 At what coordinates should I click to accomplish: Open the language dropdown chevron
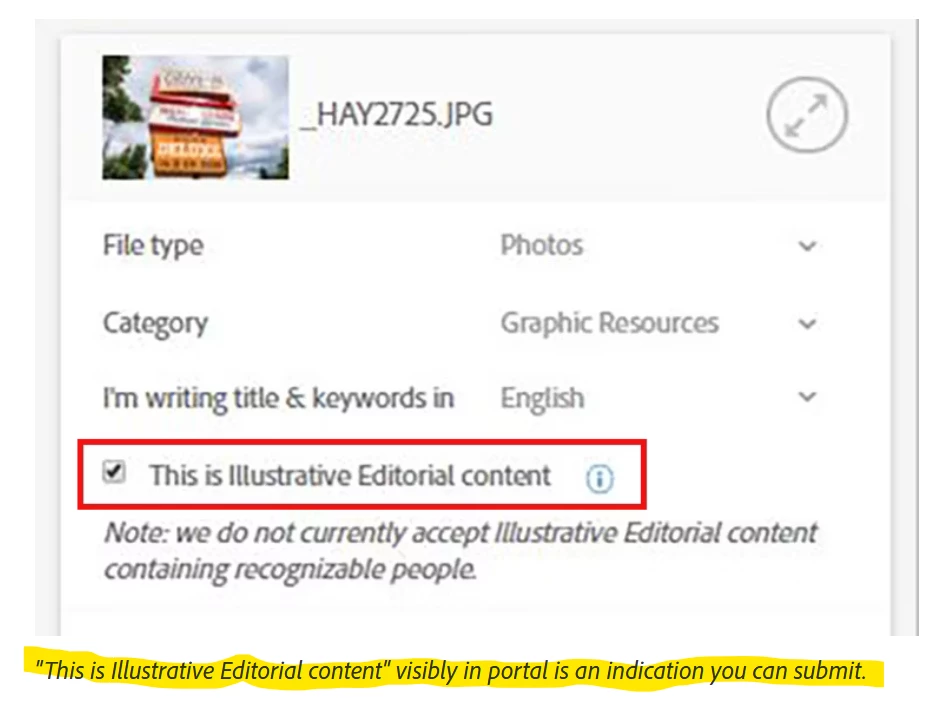[807, 397]
